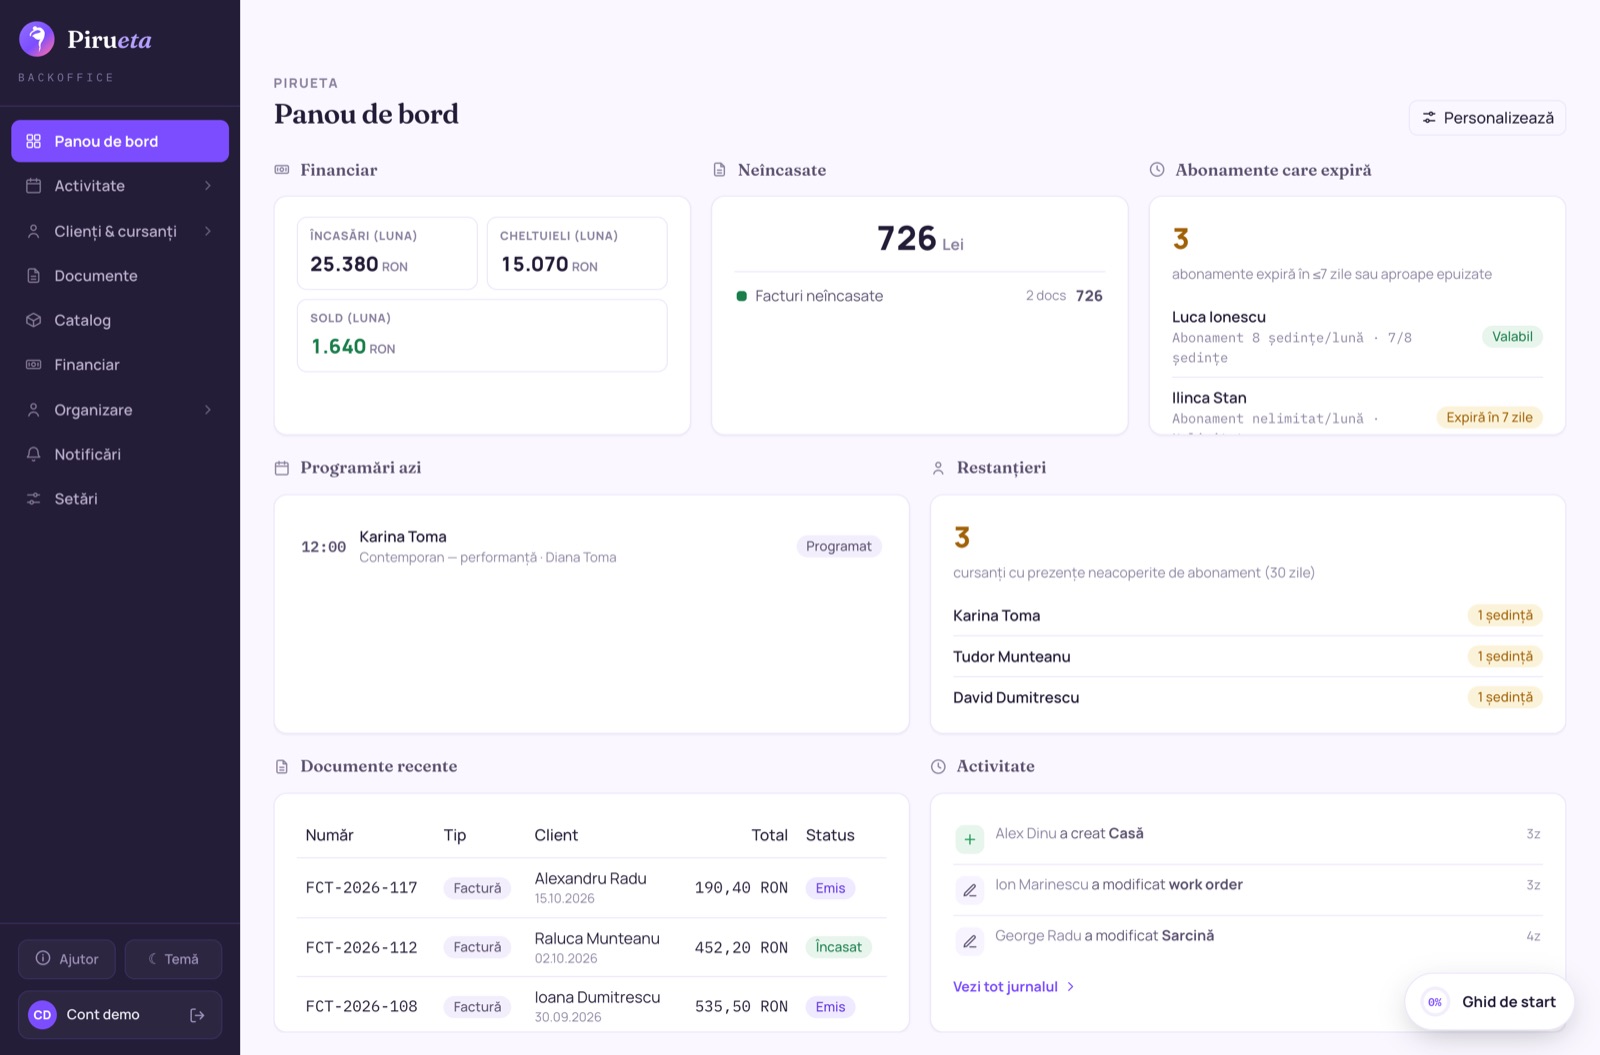This screenshot has height=1055, width=1600.
Task: Click the cube icon for Catalog
Action: pos(33,320)
